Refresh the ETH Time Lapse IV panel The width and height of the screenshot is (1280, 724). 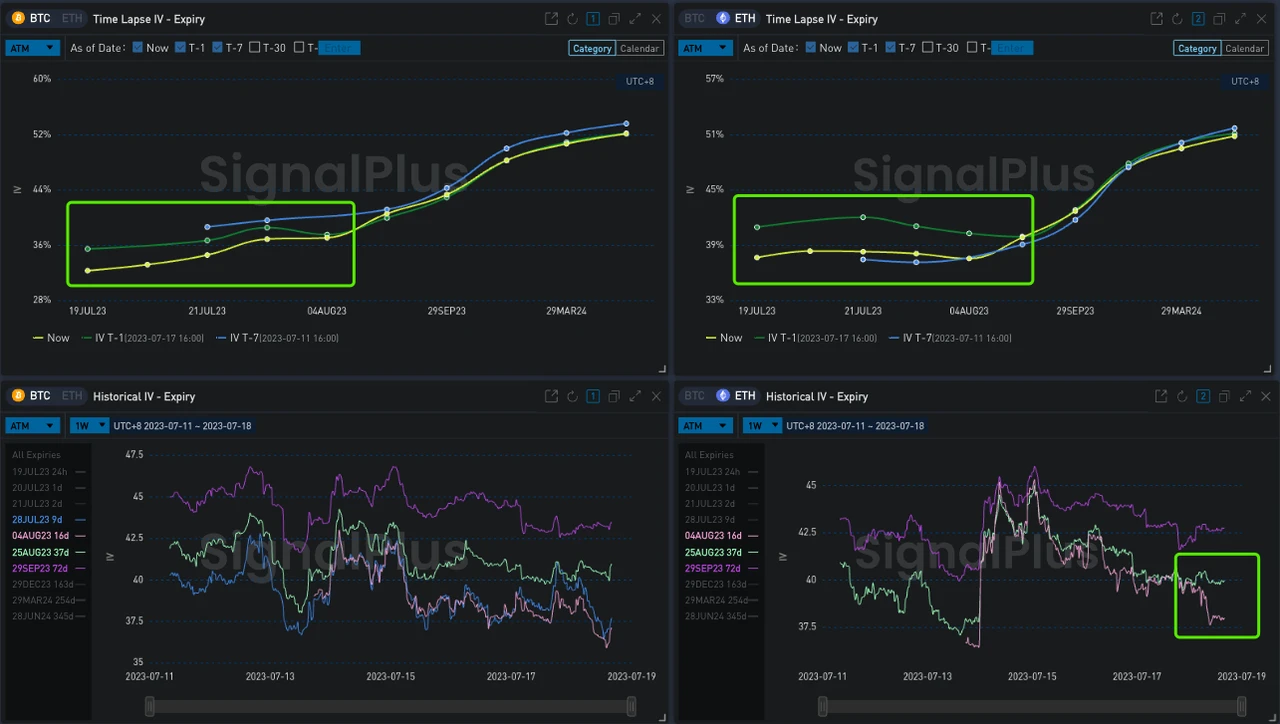tap(1177, 19)
